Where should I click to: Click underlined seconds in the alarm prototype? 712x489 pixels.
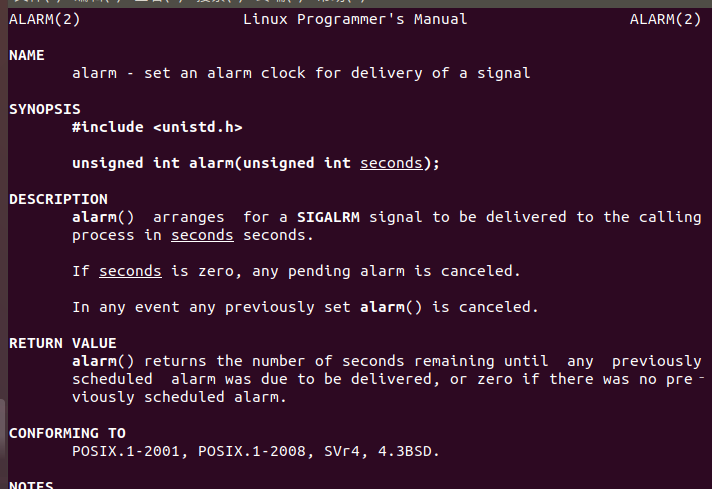391,163
